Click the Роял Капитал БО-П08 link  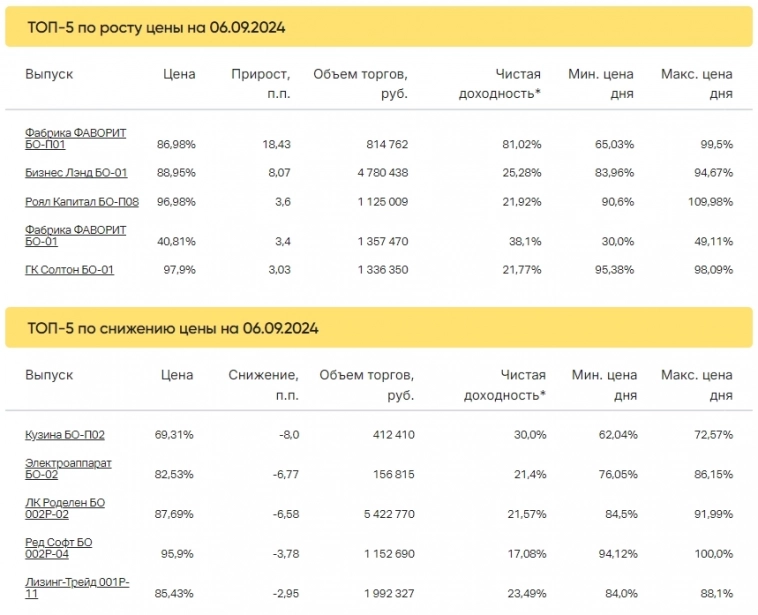[x=82, y=202]
